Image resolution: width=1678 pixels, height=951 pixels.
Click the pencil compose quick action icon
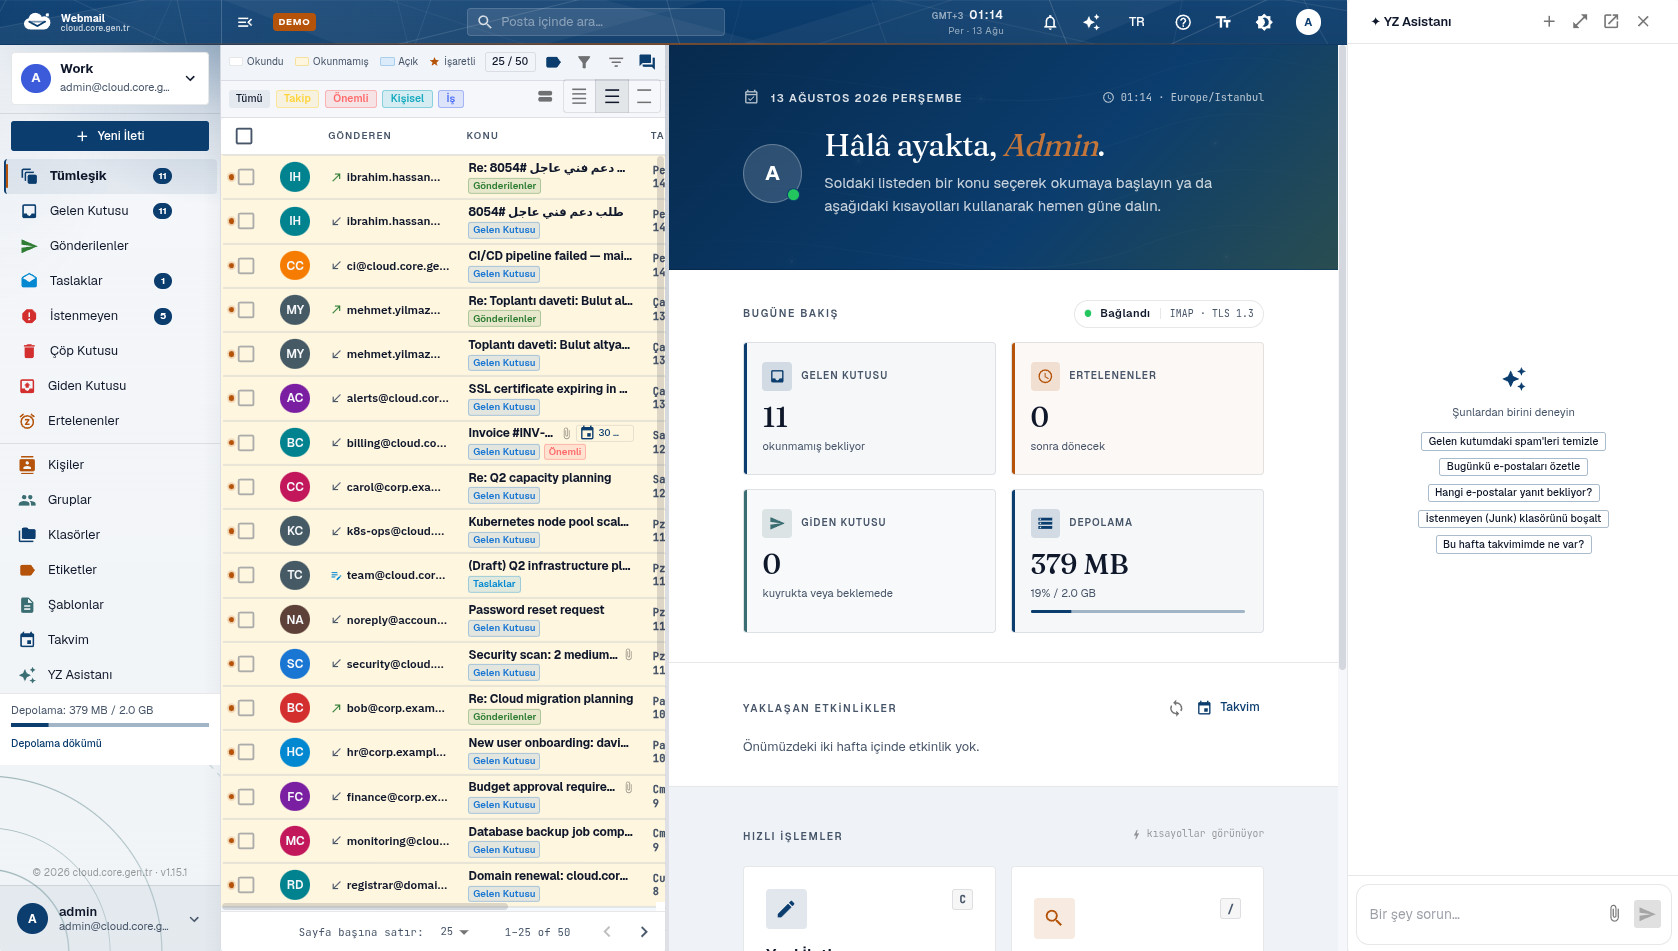tap(786, 909)
